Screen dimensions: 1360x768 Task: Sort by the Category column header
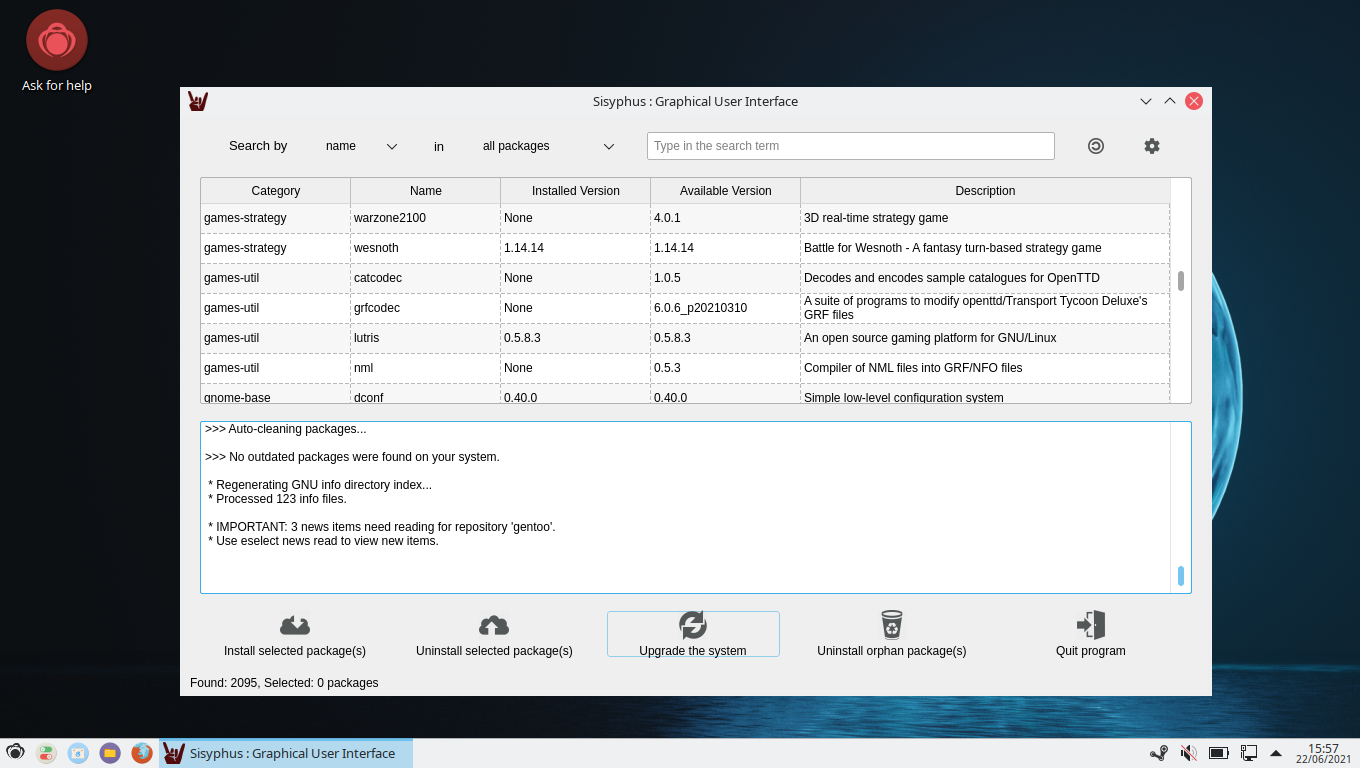pyautogui.click(x=276, y=191)
